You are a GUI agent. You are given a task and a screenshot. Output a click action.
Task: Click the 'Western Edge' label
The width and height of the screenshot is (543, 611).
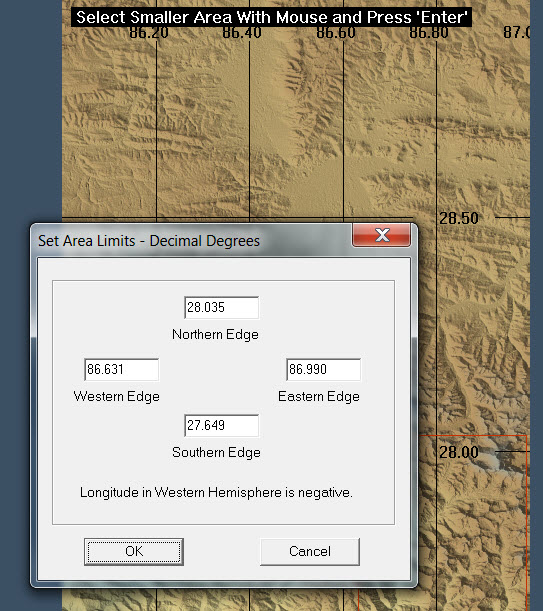(x=117, y=396)
